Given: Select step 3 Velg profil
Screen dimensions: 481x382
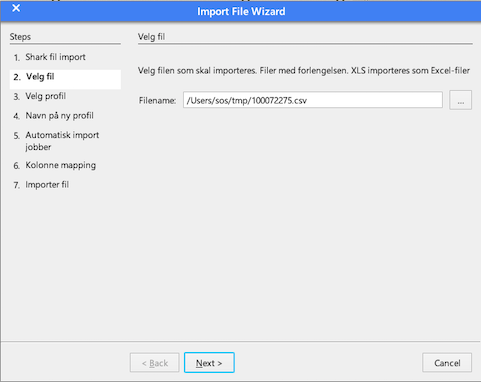Looking at the screenshot, I should (x=45, y=96).
